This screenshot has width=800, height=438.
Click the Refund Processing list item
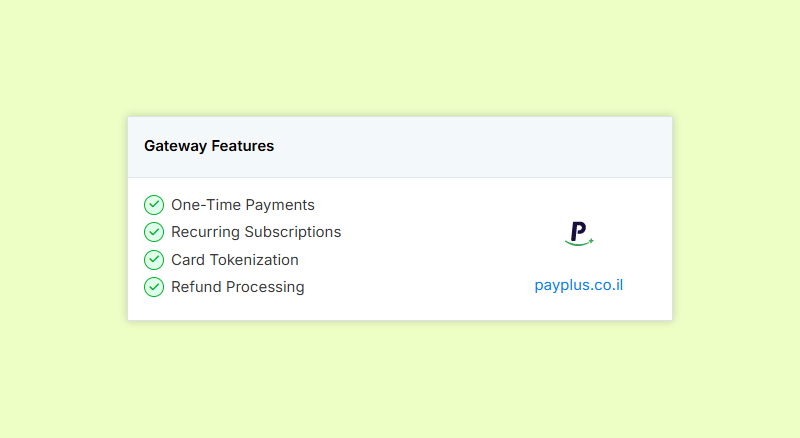point(238,287)
